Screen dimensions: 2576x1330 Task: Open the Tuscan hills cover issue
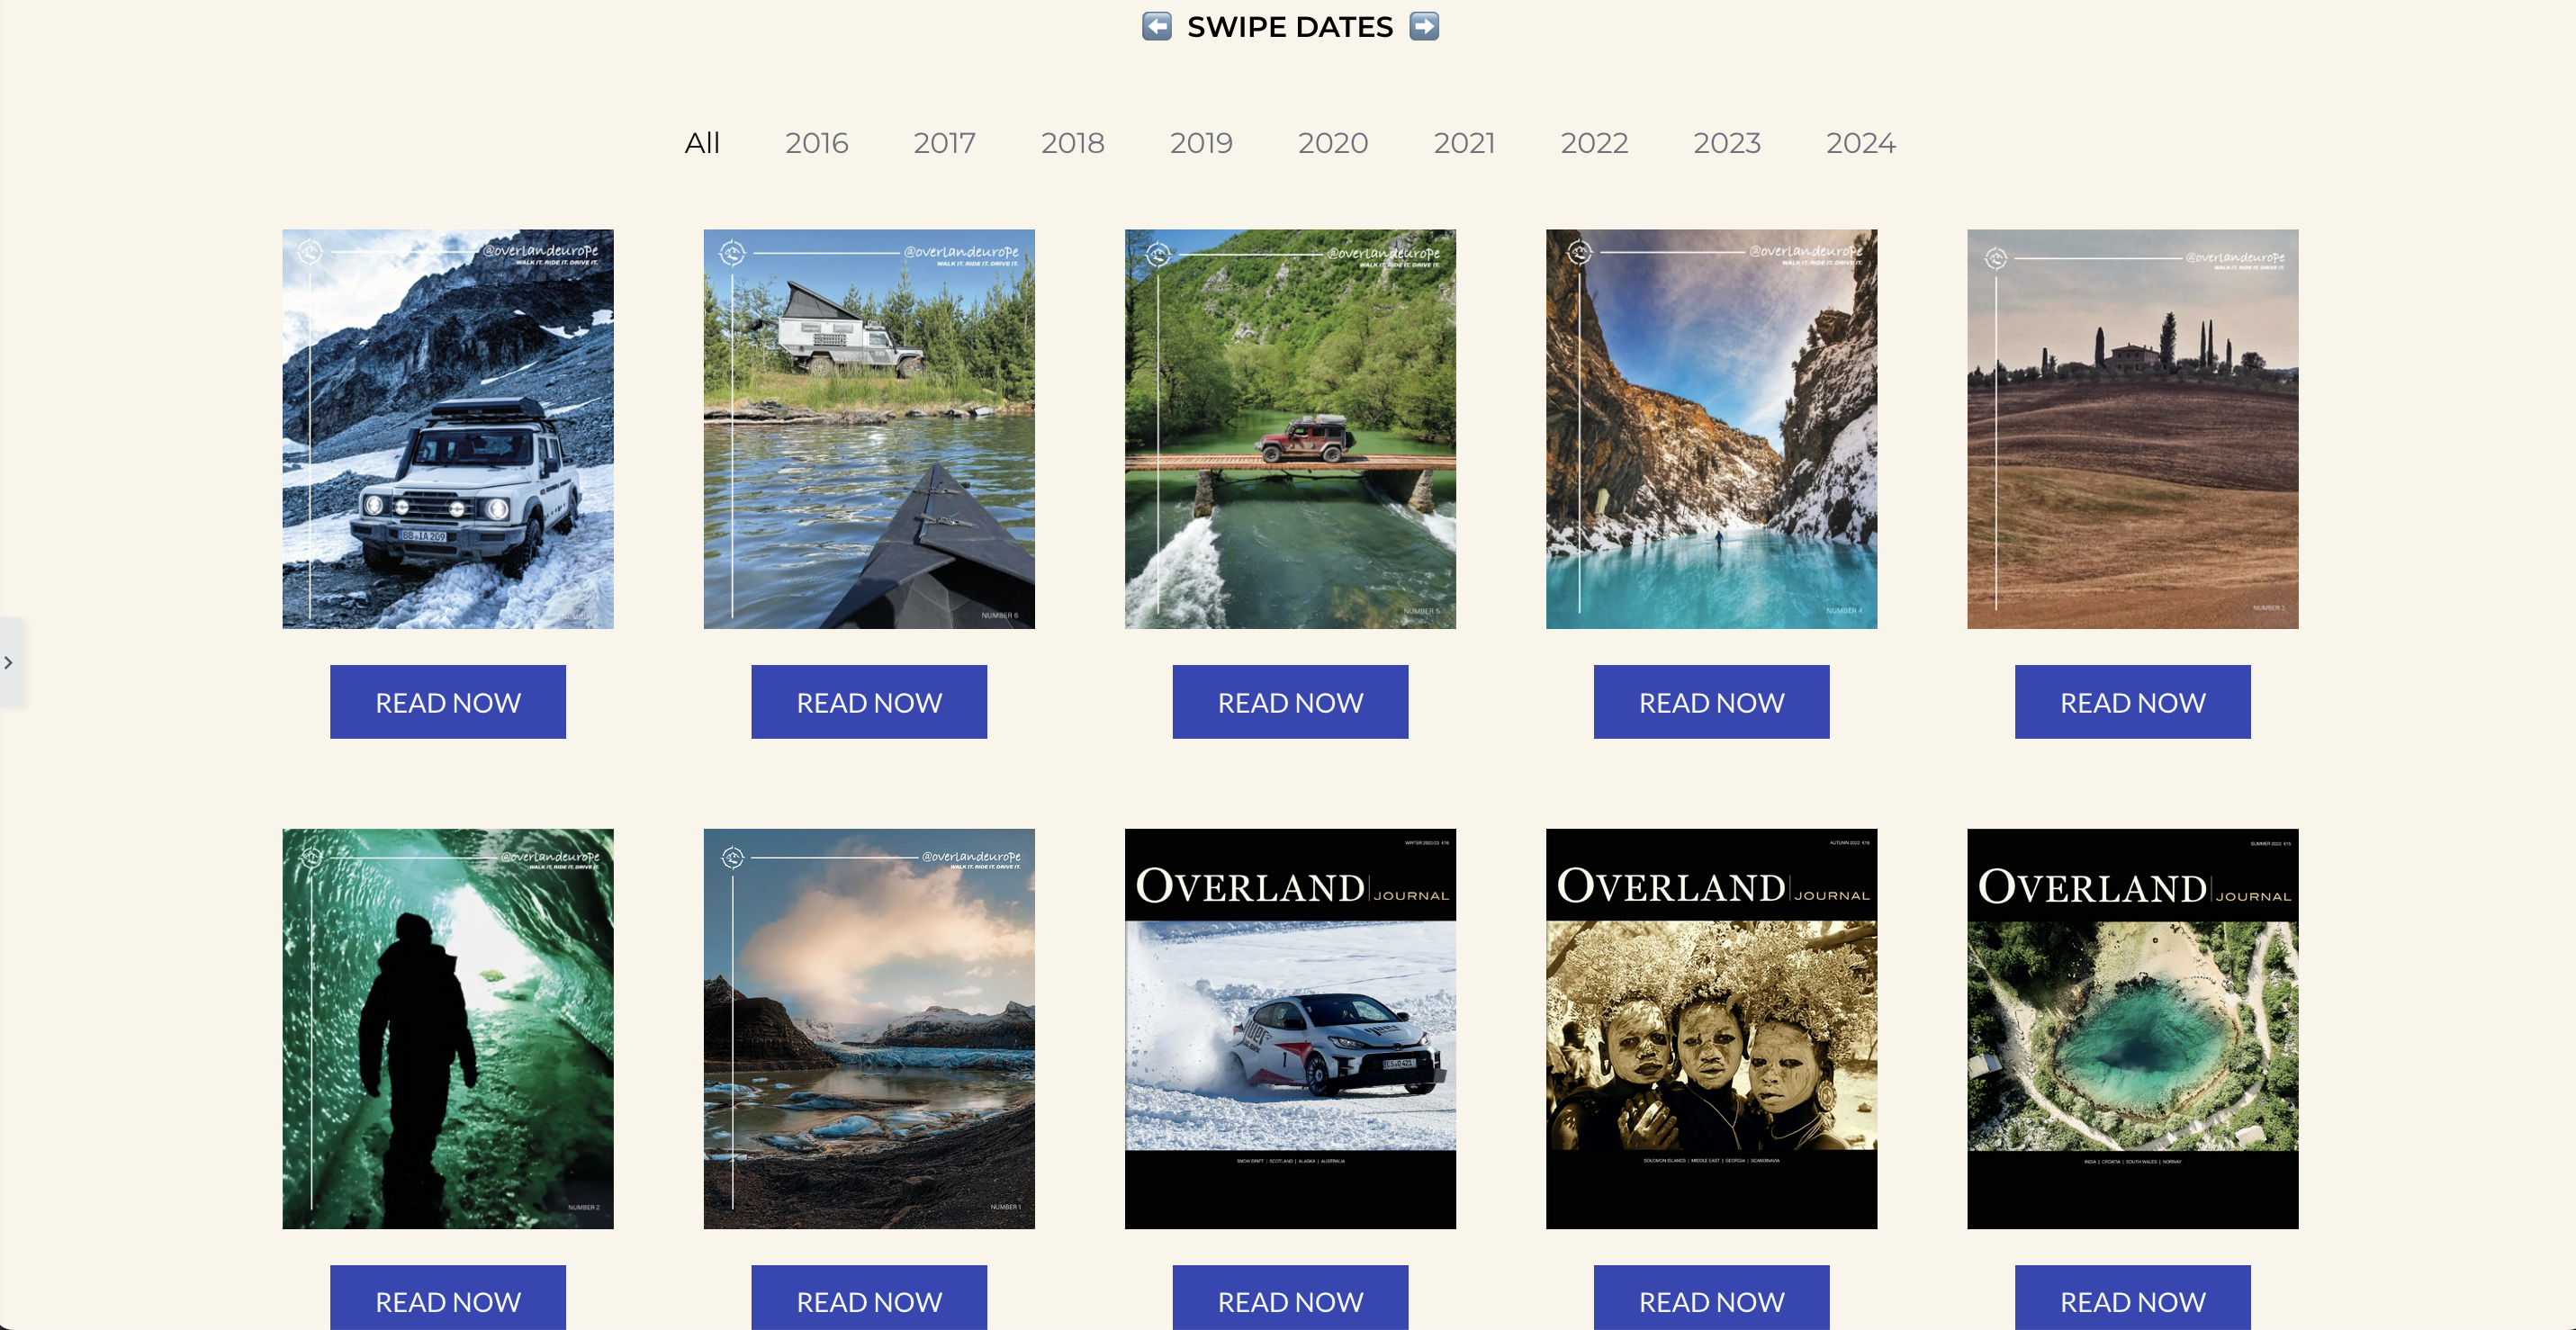coord(2132,429)
